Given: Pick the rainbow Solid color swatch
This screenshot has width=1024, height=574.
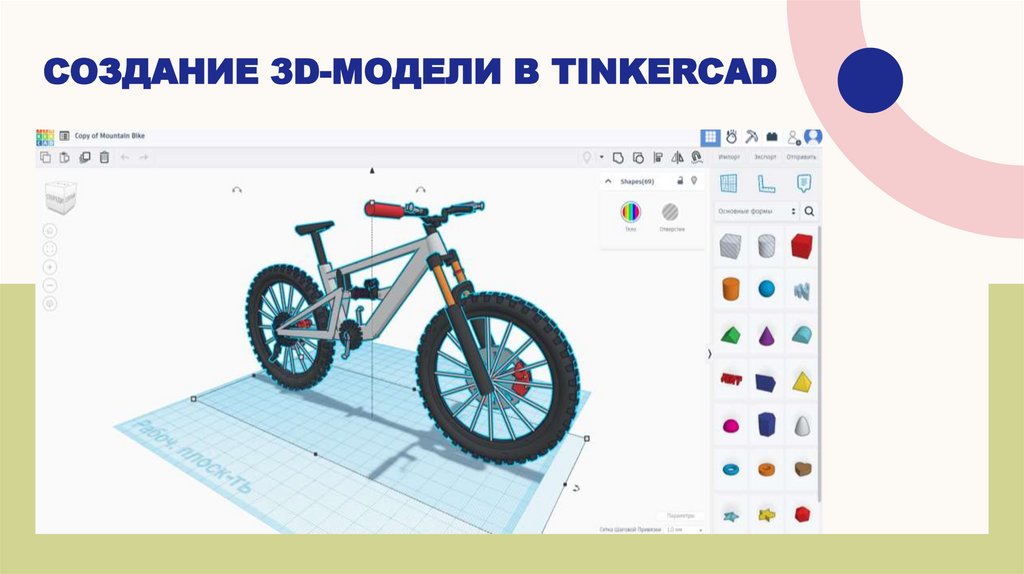Looking at the screenshot, I should point(630,212).
